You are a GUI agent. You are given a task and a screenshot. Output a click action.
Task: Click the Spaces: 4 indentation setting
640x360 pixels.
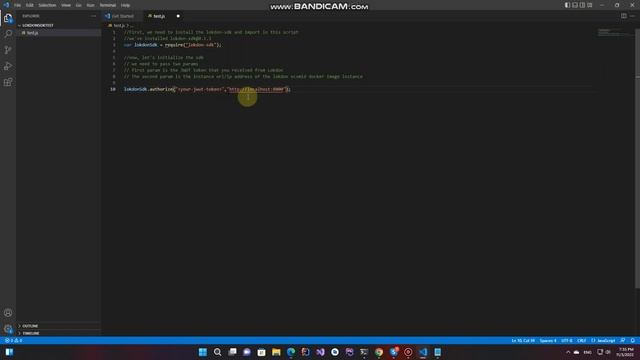click(x=548, y=340)
